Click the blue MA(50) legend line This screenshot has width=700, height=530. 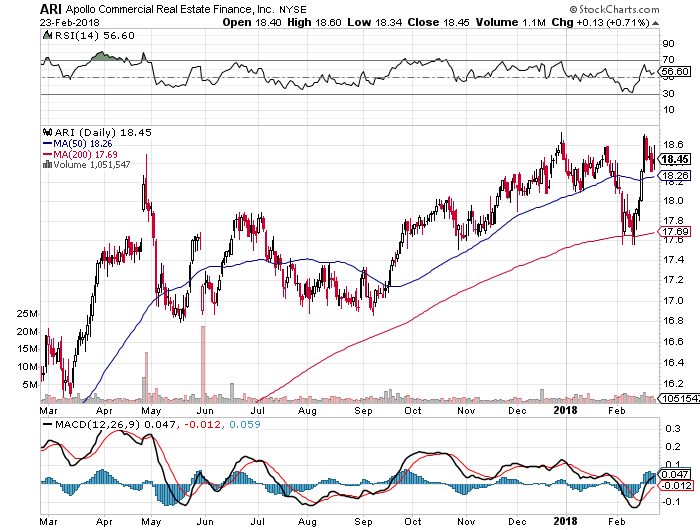click(47, 144)
